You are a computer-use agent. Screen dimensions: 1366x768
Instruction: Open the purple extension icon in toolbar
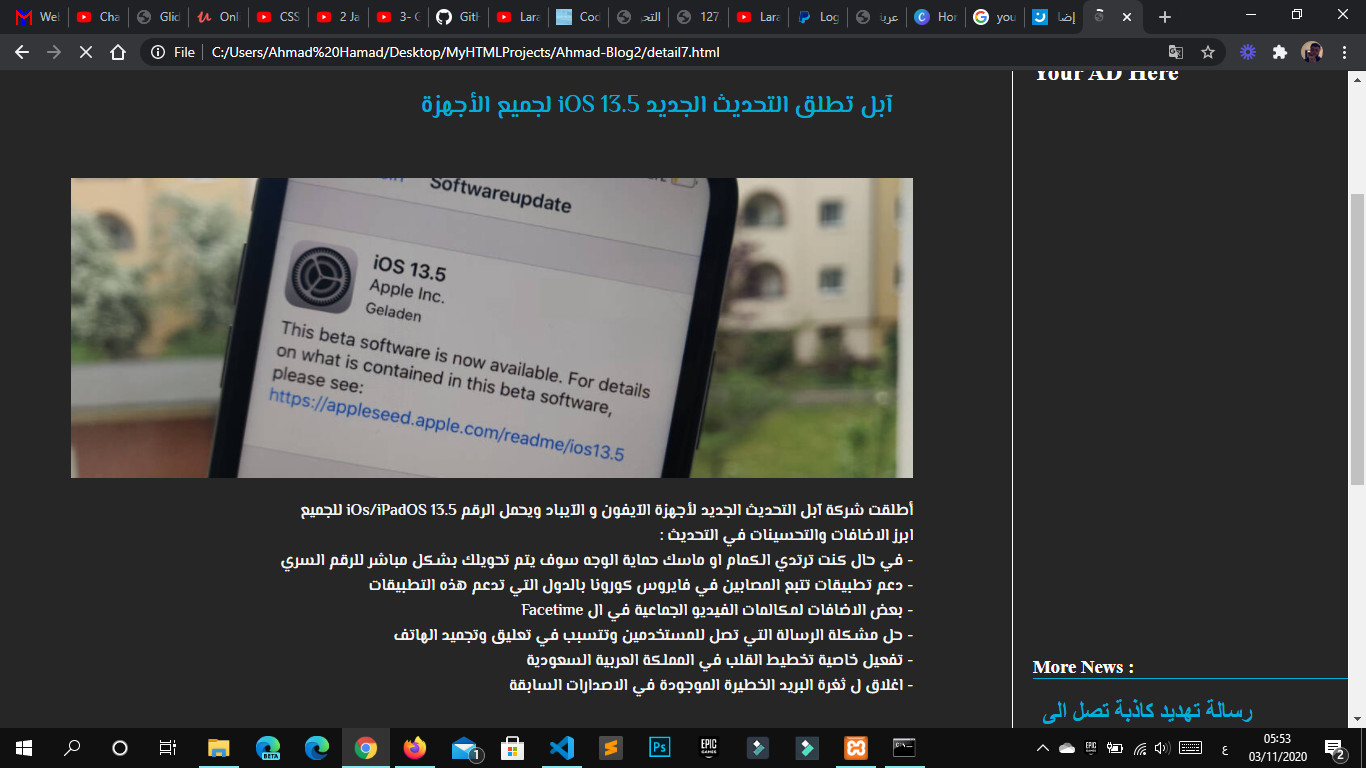tap(1248, 52)
